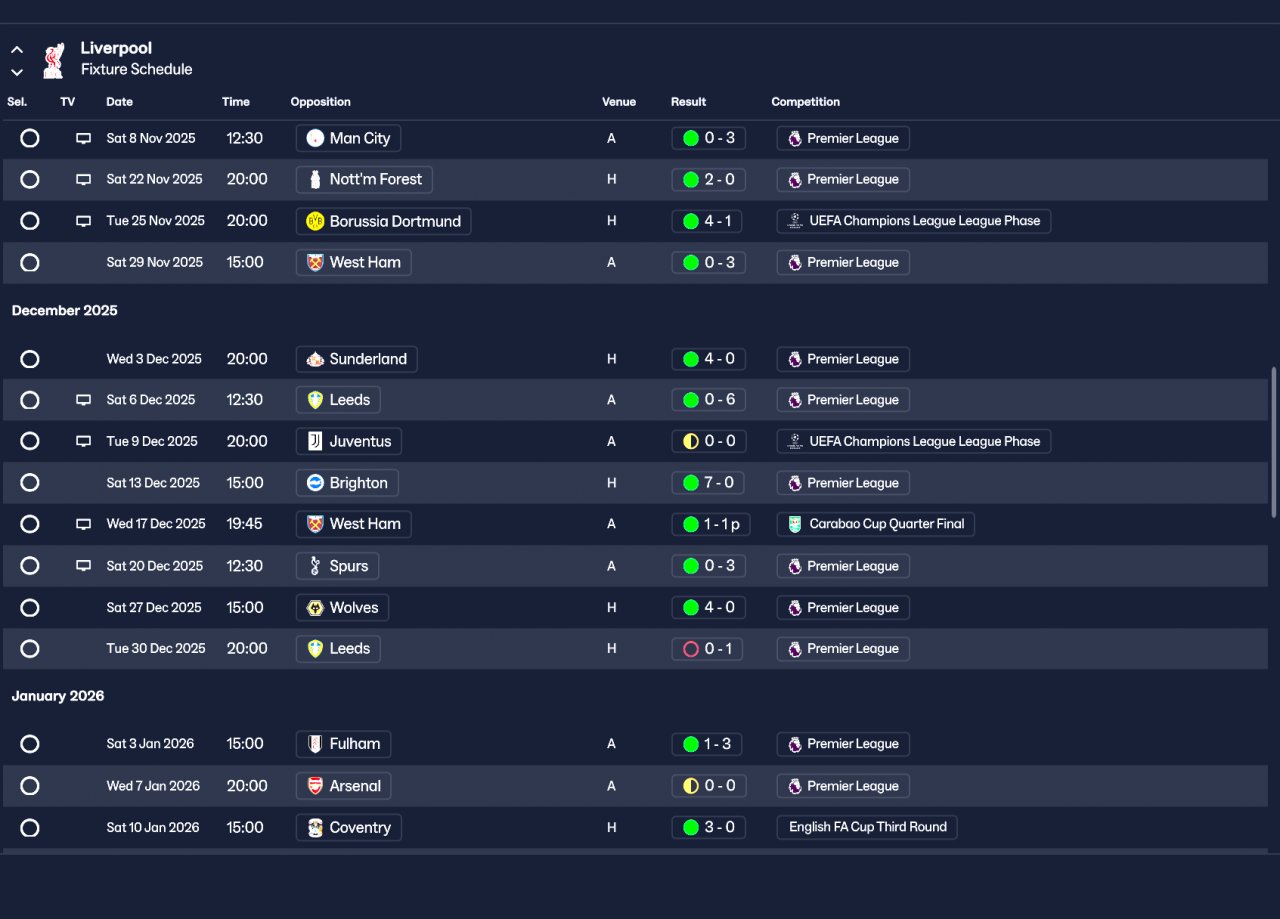
Task: Click the Wolves club badge icon
Action: click(x=315, y=608)
